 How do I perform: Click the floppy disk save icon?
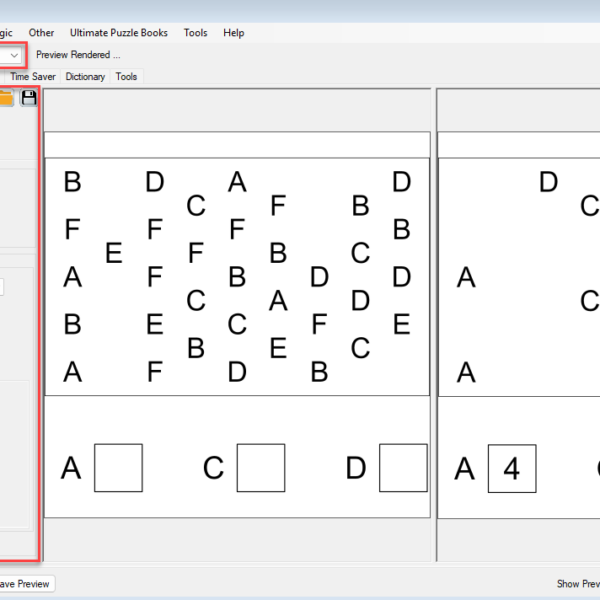click(29, 97)
